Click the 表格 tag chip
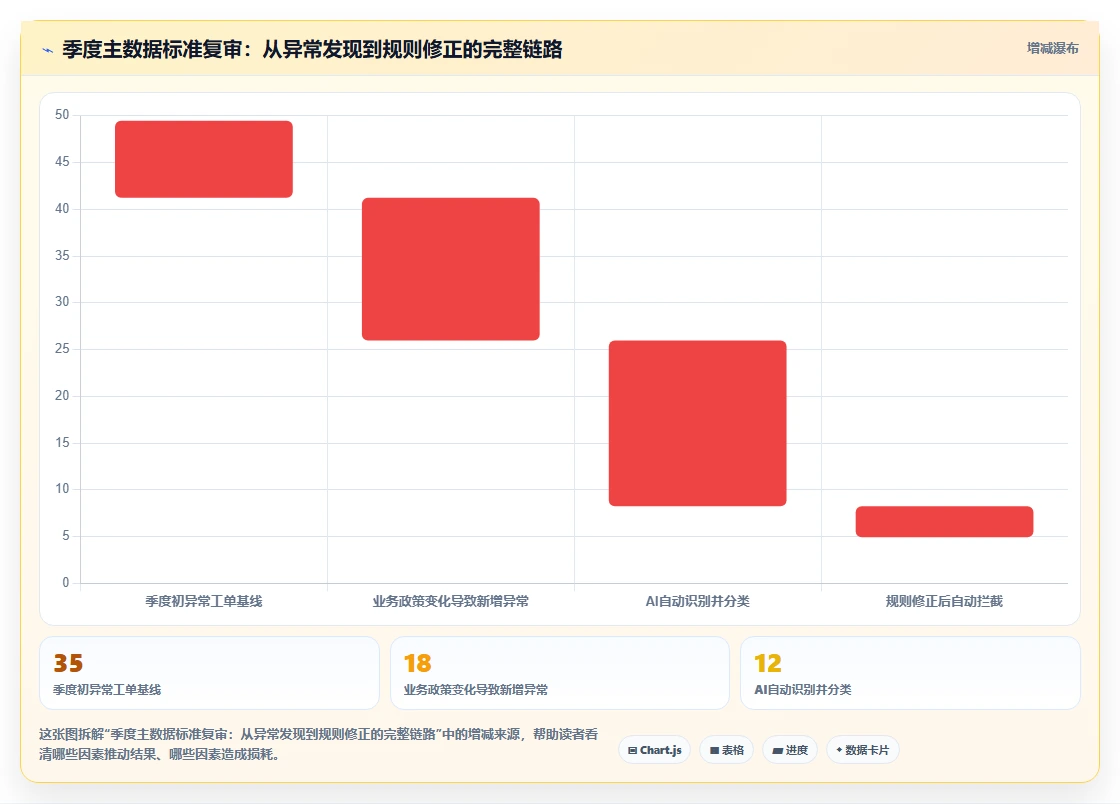This screenshot has width=1120, height=804. pos(726,750)
